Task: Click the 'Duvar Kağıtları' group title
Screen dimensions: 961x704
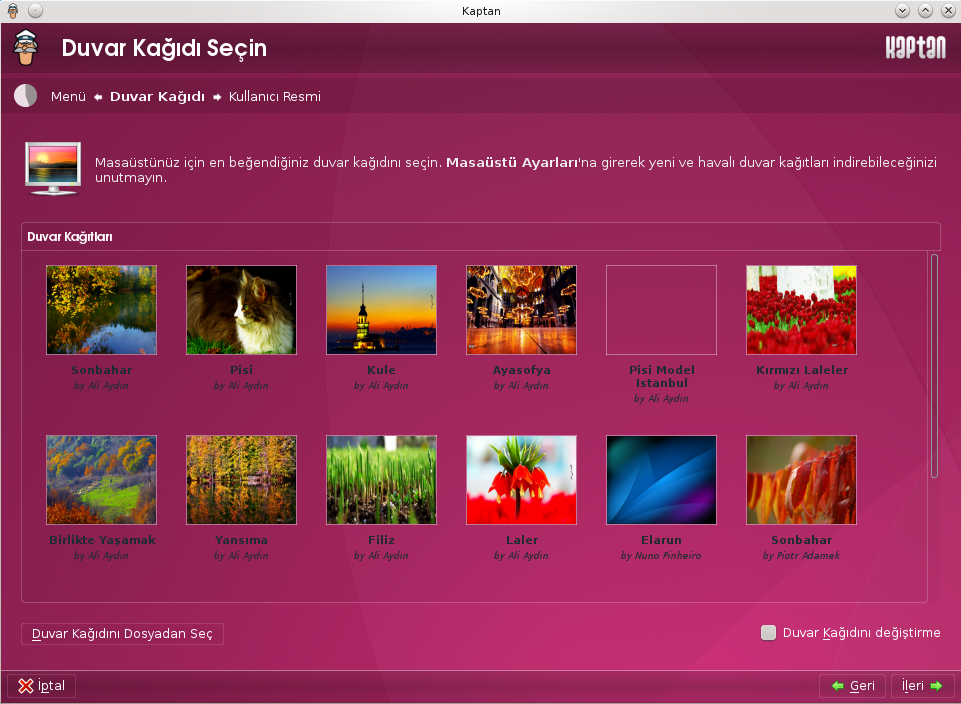Action: pyautogui.click(x=70, y=237)
